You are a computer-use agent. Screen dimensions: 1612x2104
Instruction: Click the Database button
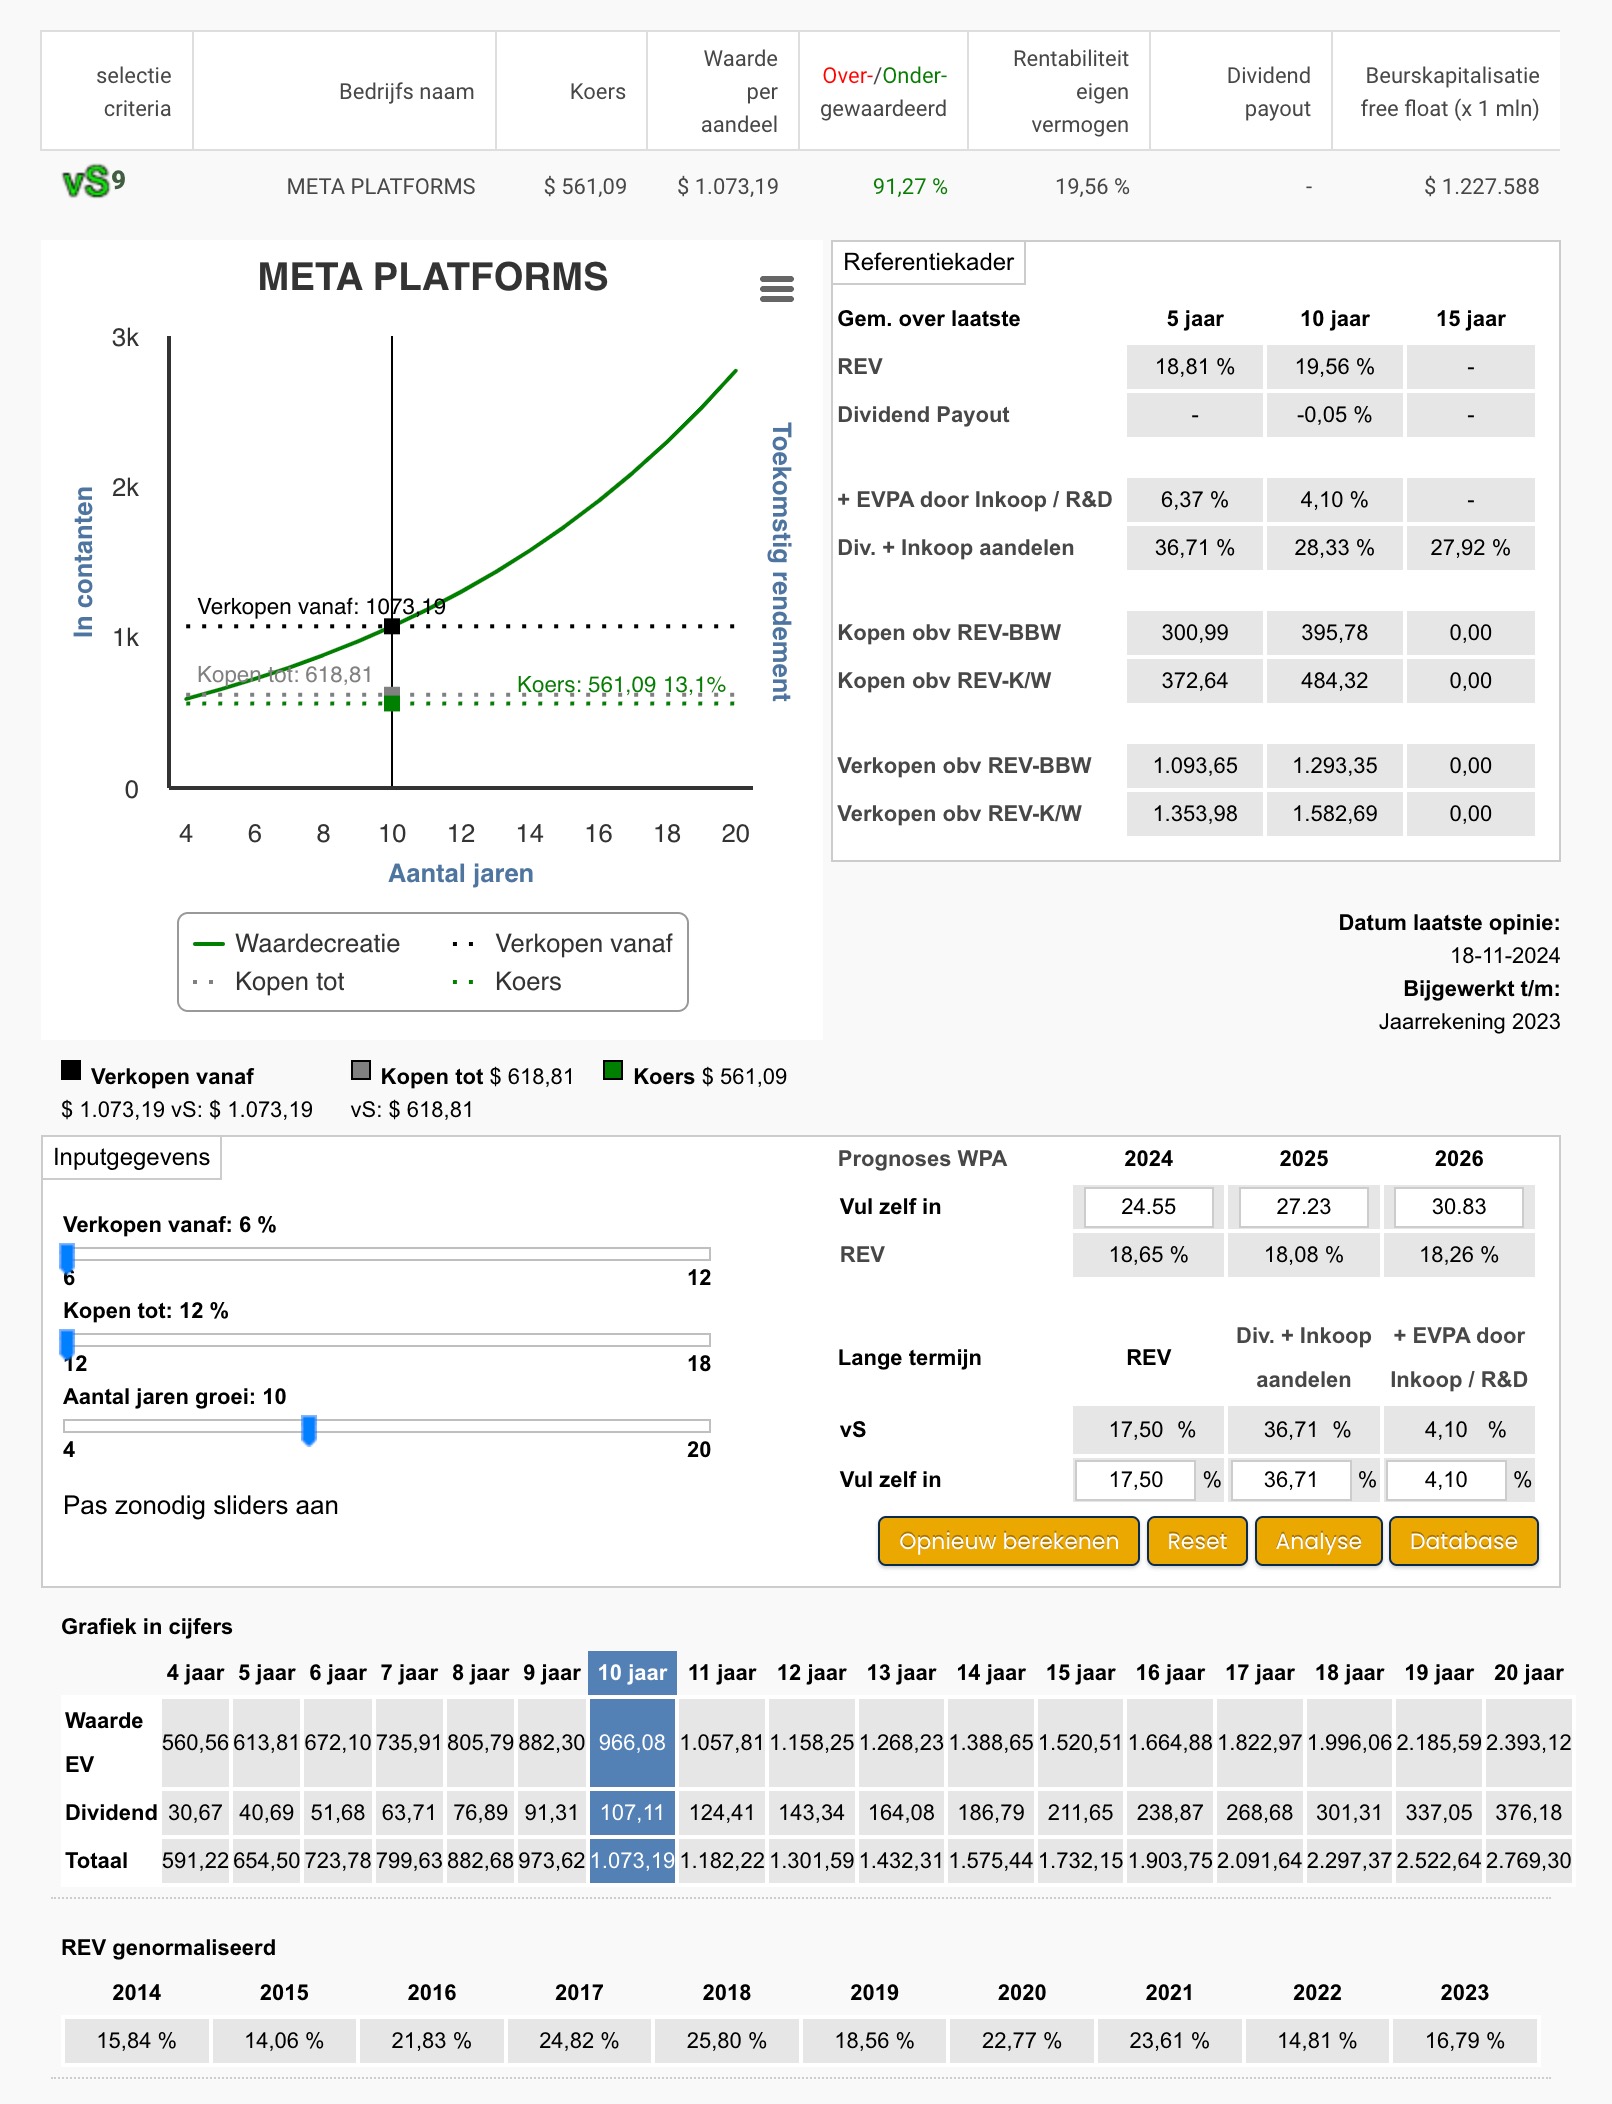click(x=1462, y=1541)
